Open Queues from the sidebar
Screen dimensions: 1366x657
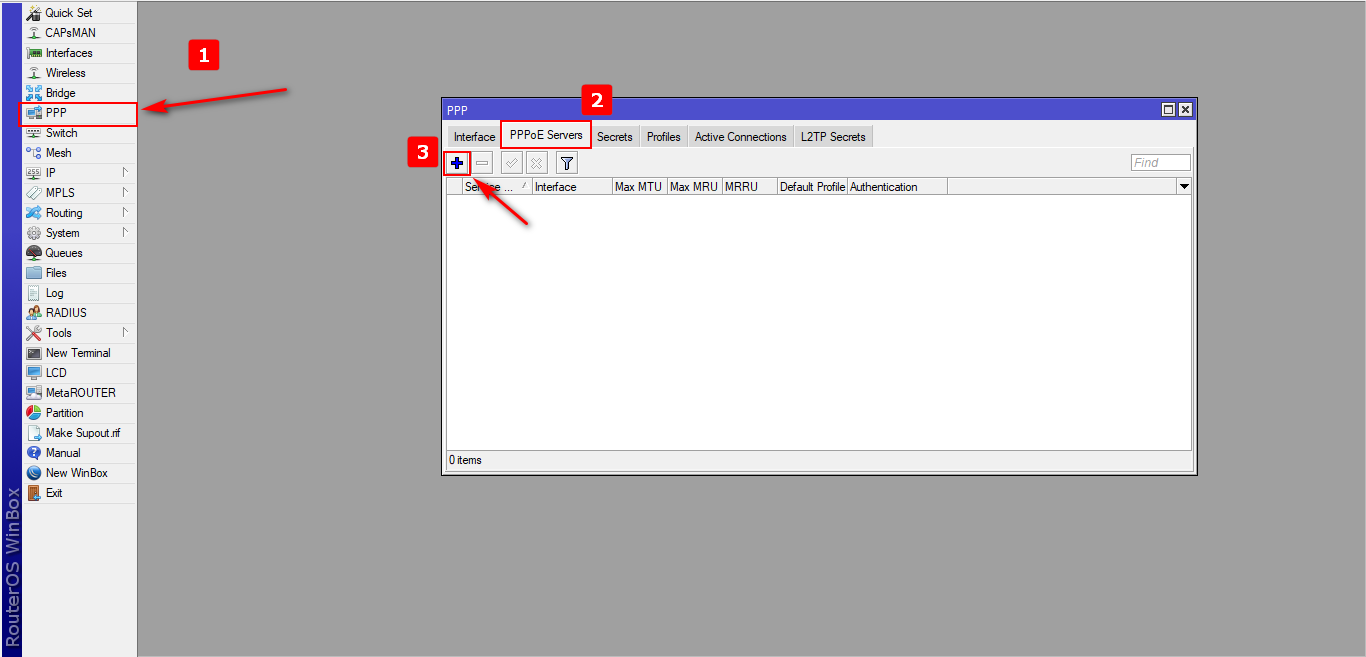pyautogui.click(x=64, y=253)
